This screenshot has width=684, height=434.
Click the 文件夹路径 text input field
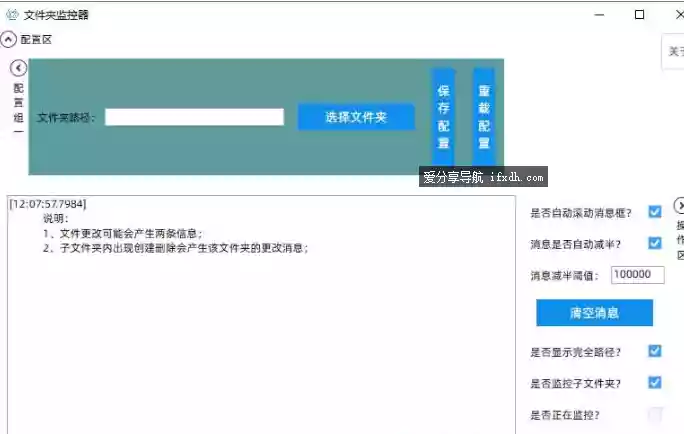194,117
